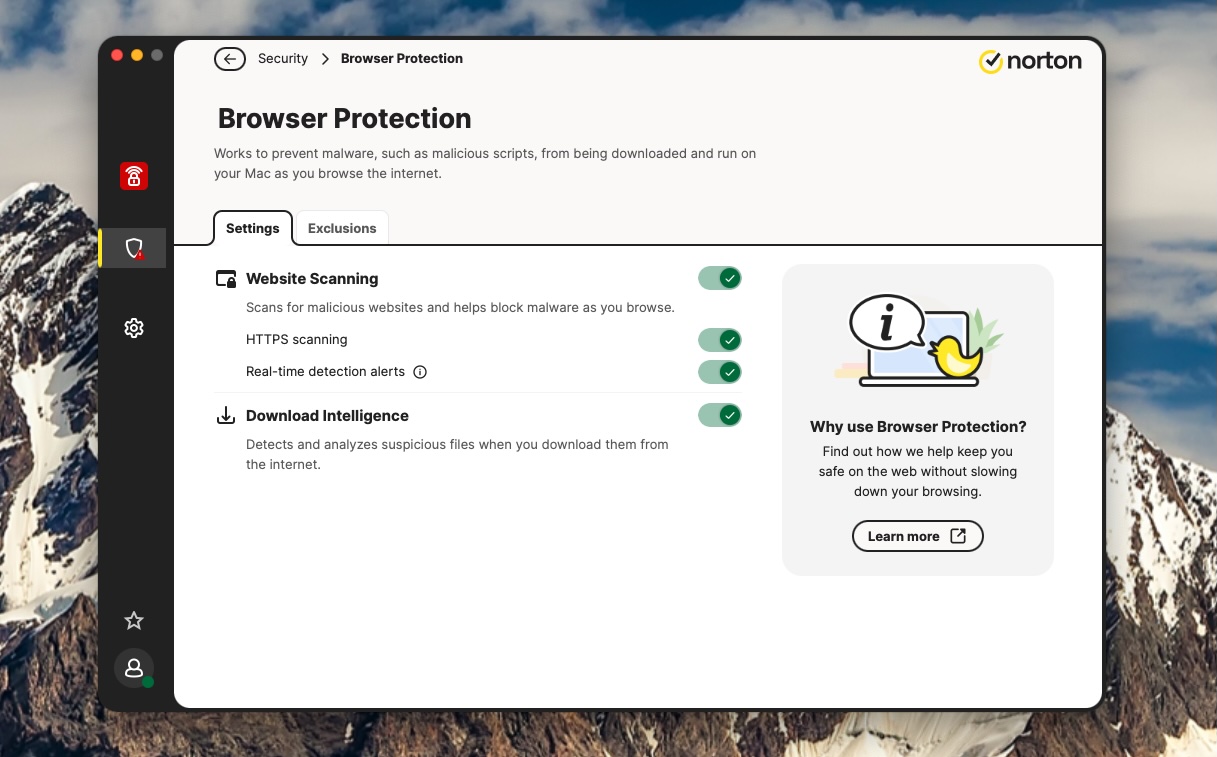Click the Website Scanning browser-lock icon
The height and width of the screenshot is (757, 1217).
(x=226, y=278)
